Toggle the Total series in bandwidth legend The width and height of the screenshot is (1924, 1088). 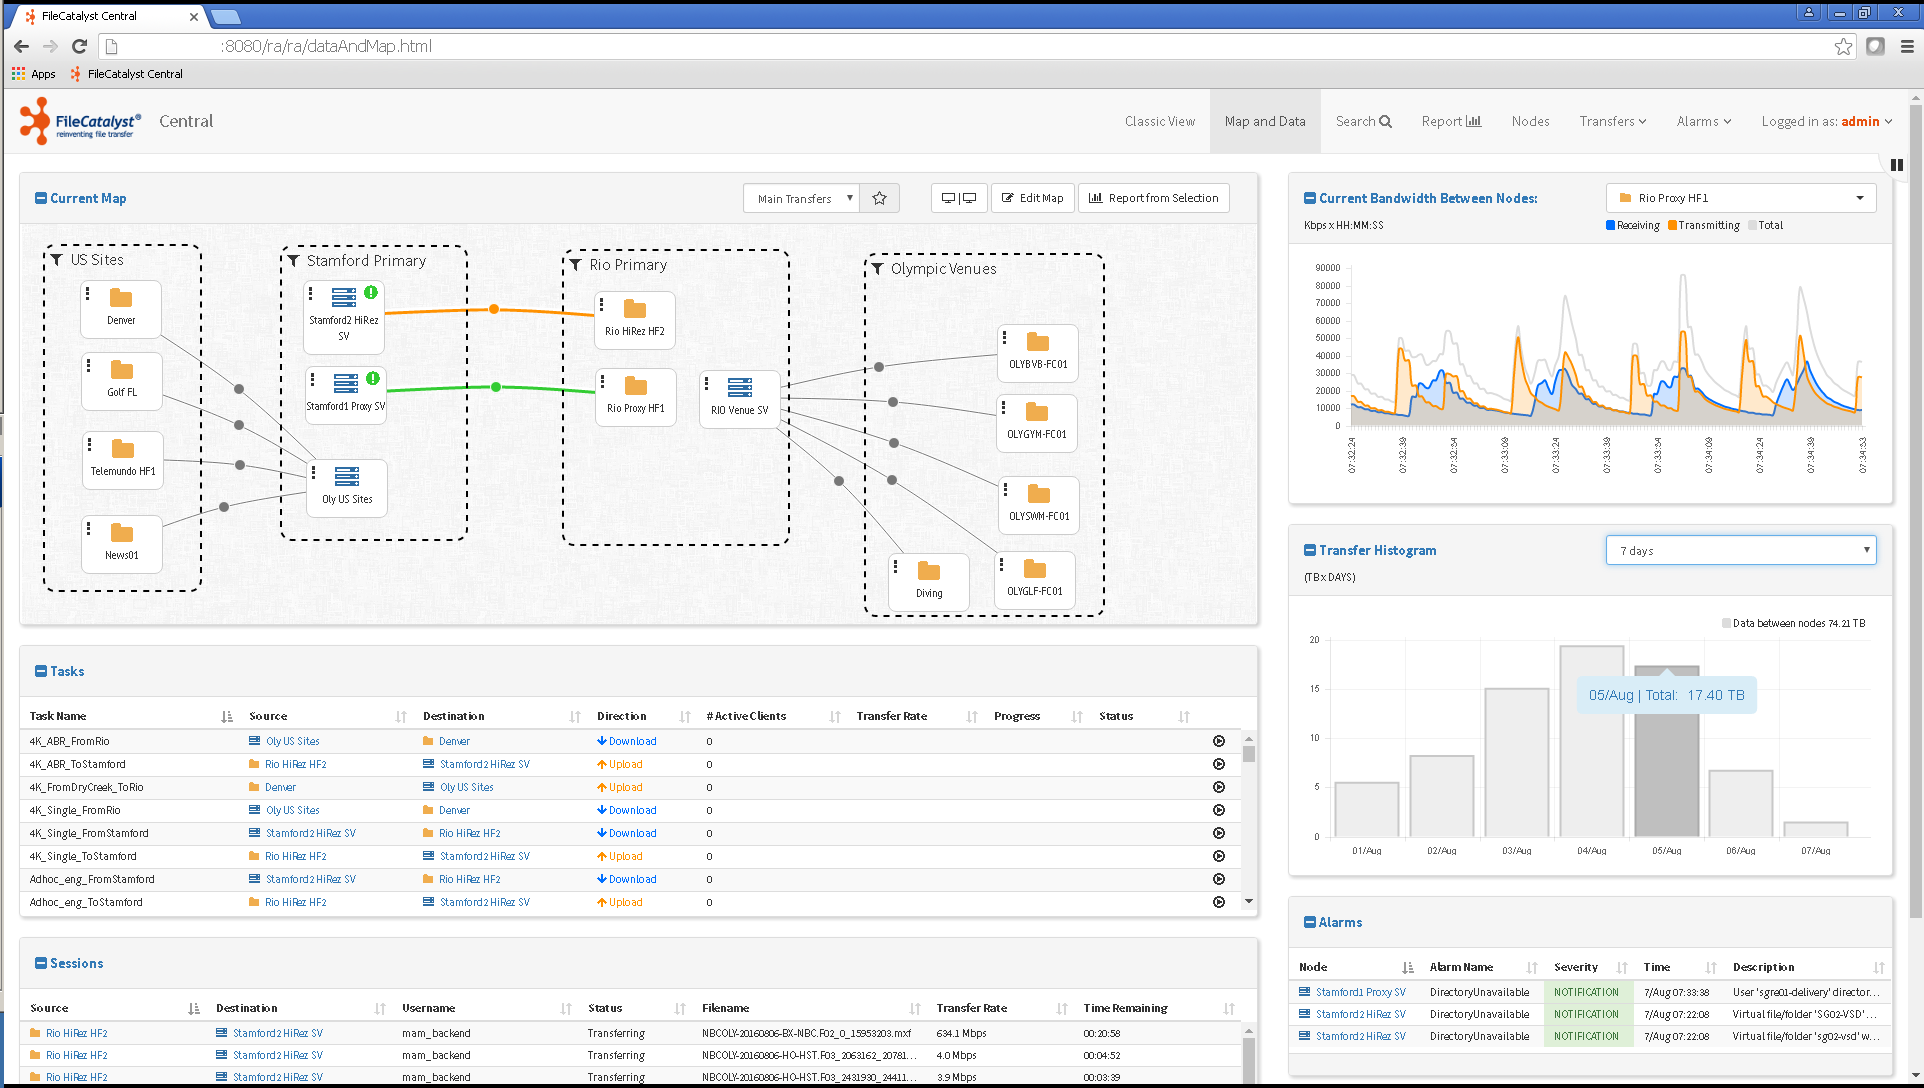pos(1766,225)
